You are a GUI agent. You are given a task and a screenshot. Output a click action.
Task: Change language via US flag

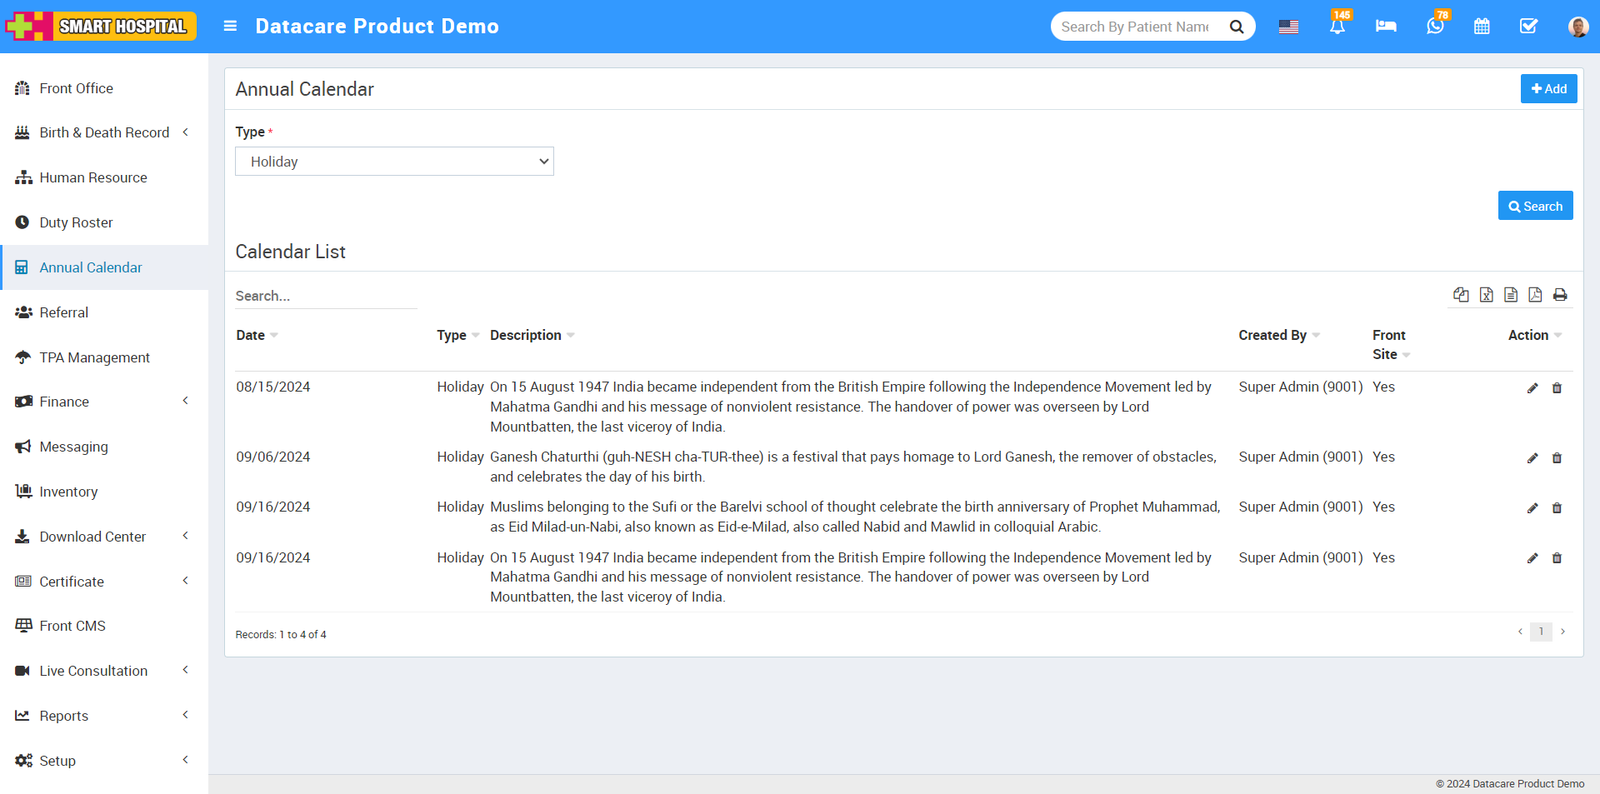pos(1289,26)
